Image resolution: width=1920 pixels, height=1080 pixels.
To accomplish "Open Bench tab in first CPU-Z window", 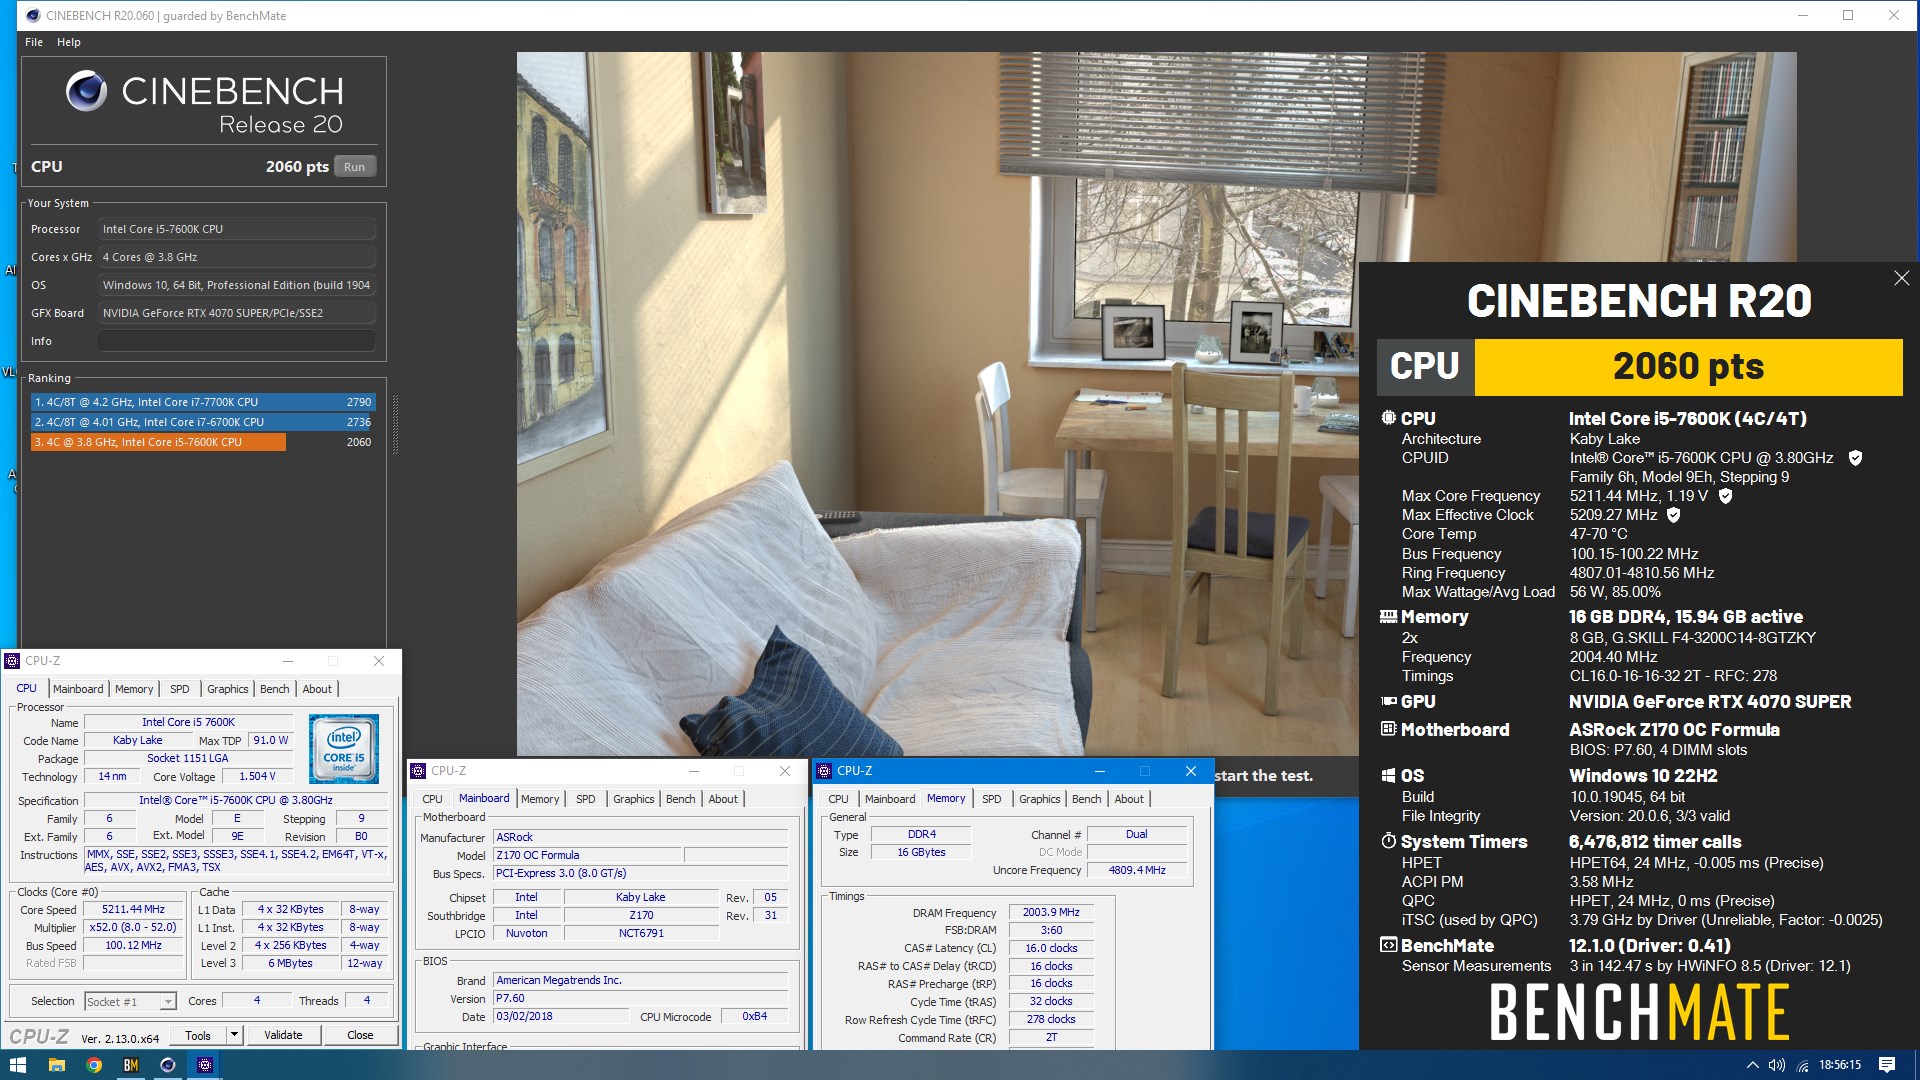I will point(274,689).
